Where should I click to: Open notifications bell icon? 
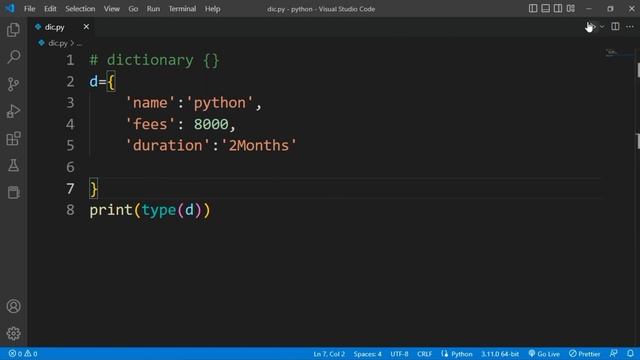tap(630, 354)
